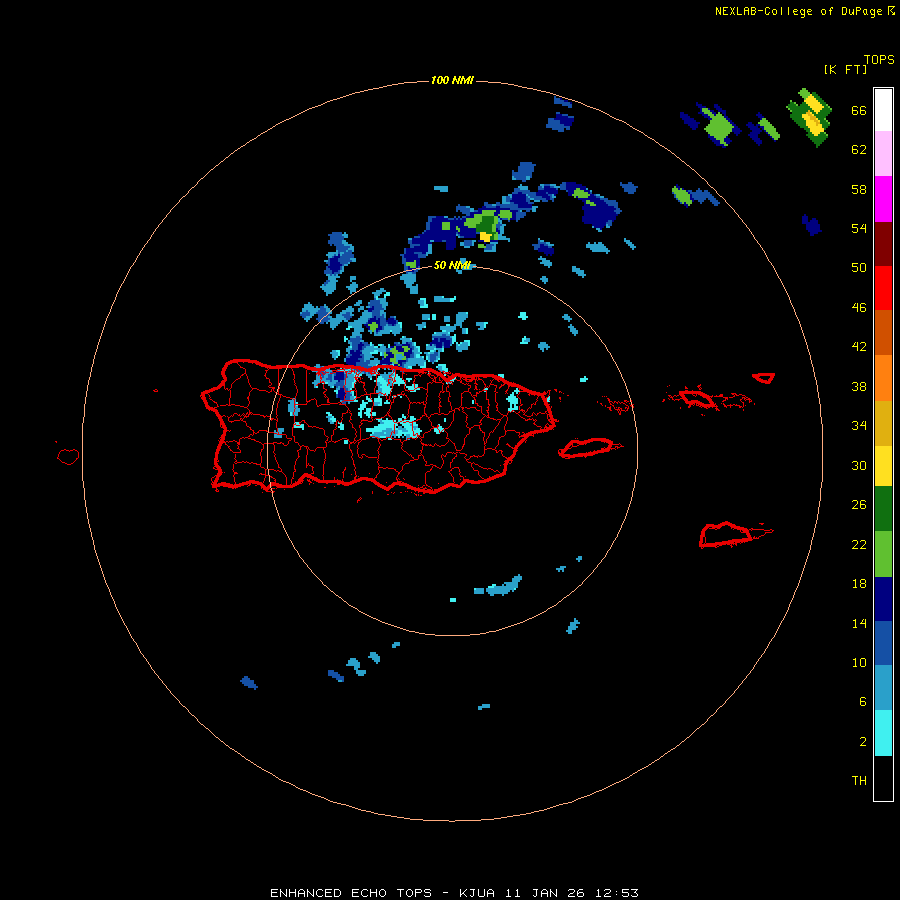Click the 'TOPS' legend title
The height and width of the screenshot is (900, 900).
[x=879, y=59]
